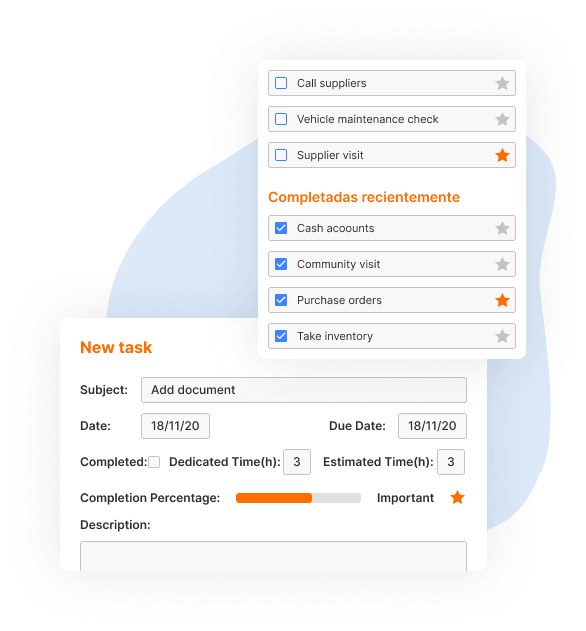Open the Due Date field
This screenshot has height=631, width=586.
[432, 426]
